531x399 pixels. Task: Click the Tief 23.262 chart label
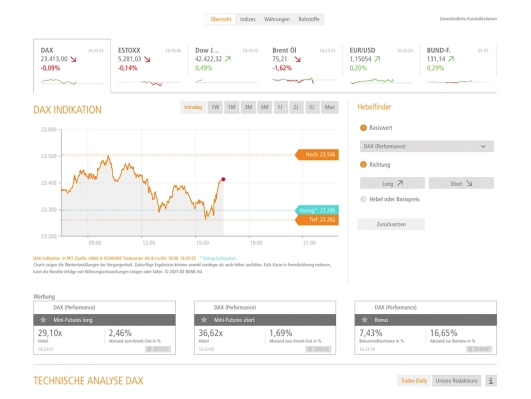pos(317,220)
